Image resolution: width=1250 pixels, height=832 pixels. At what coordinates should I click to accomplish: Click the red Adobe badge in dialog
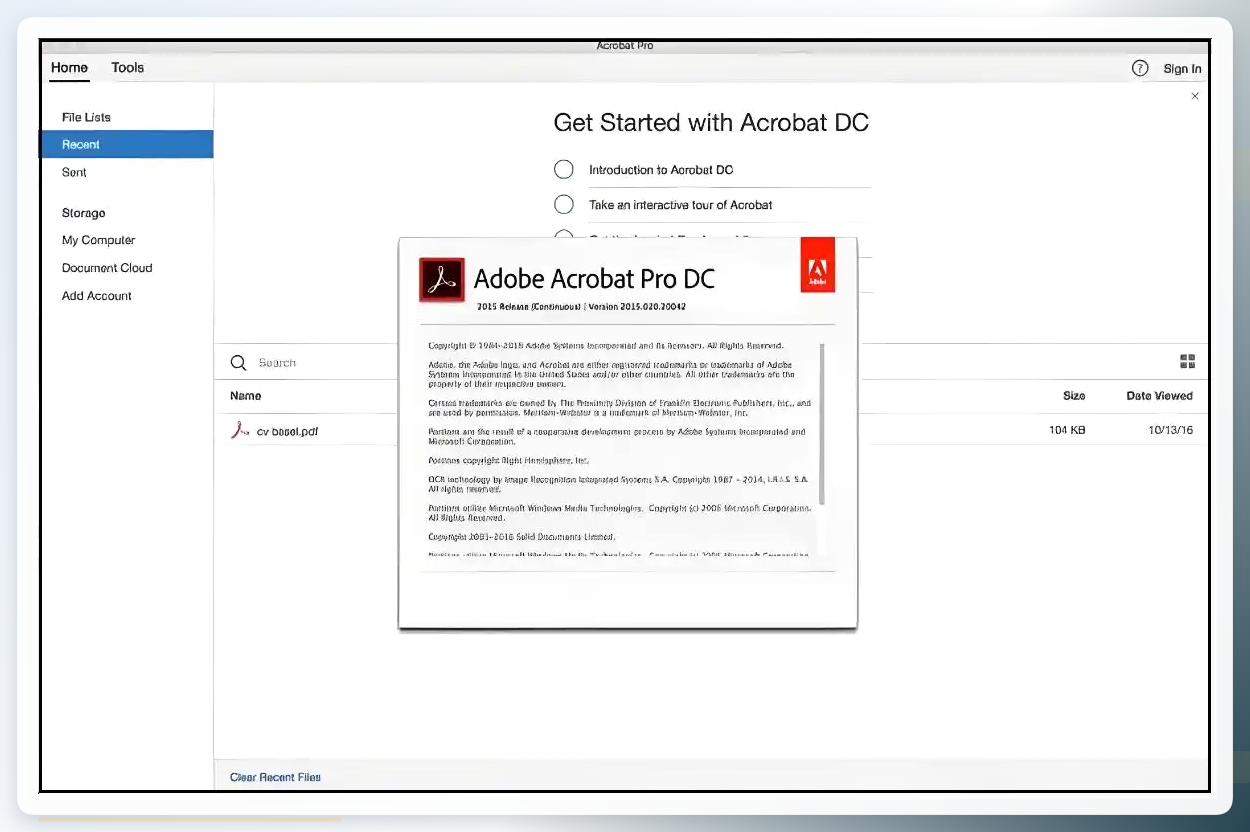pos(817,265)
